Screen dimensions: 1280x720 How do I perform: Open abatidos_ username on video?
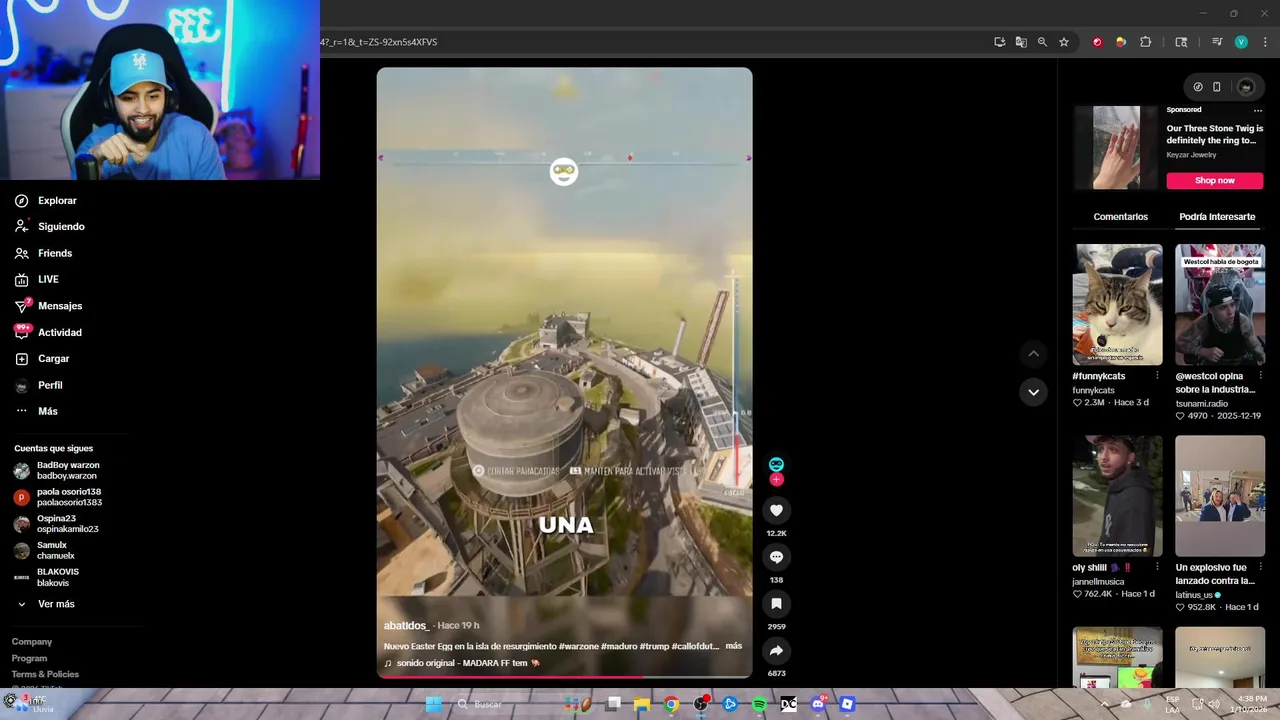[x=406, y=625]
